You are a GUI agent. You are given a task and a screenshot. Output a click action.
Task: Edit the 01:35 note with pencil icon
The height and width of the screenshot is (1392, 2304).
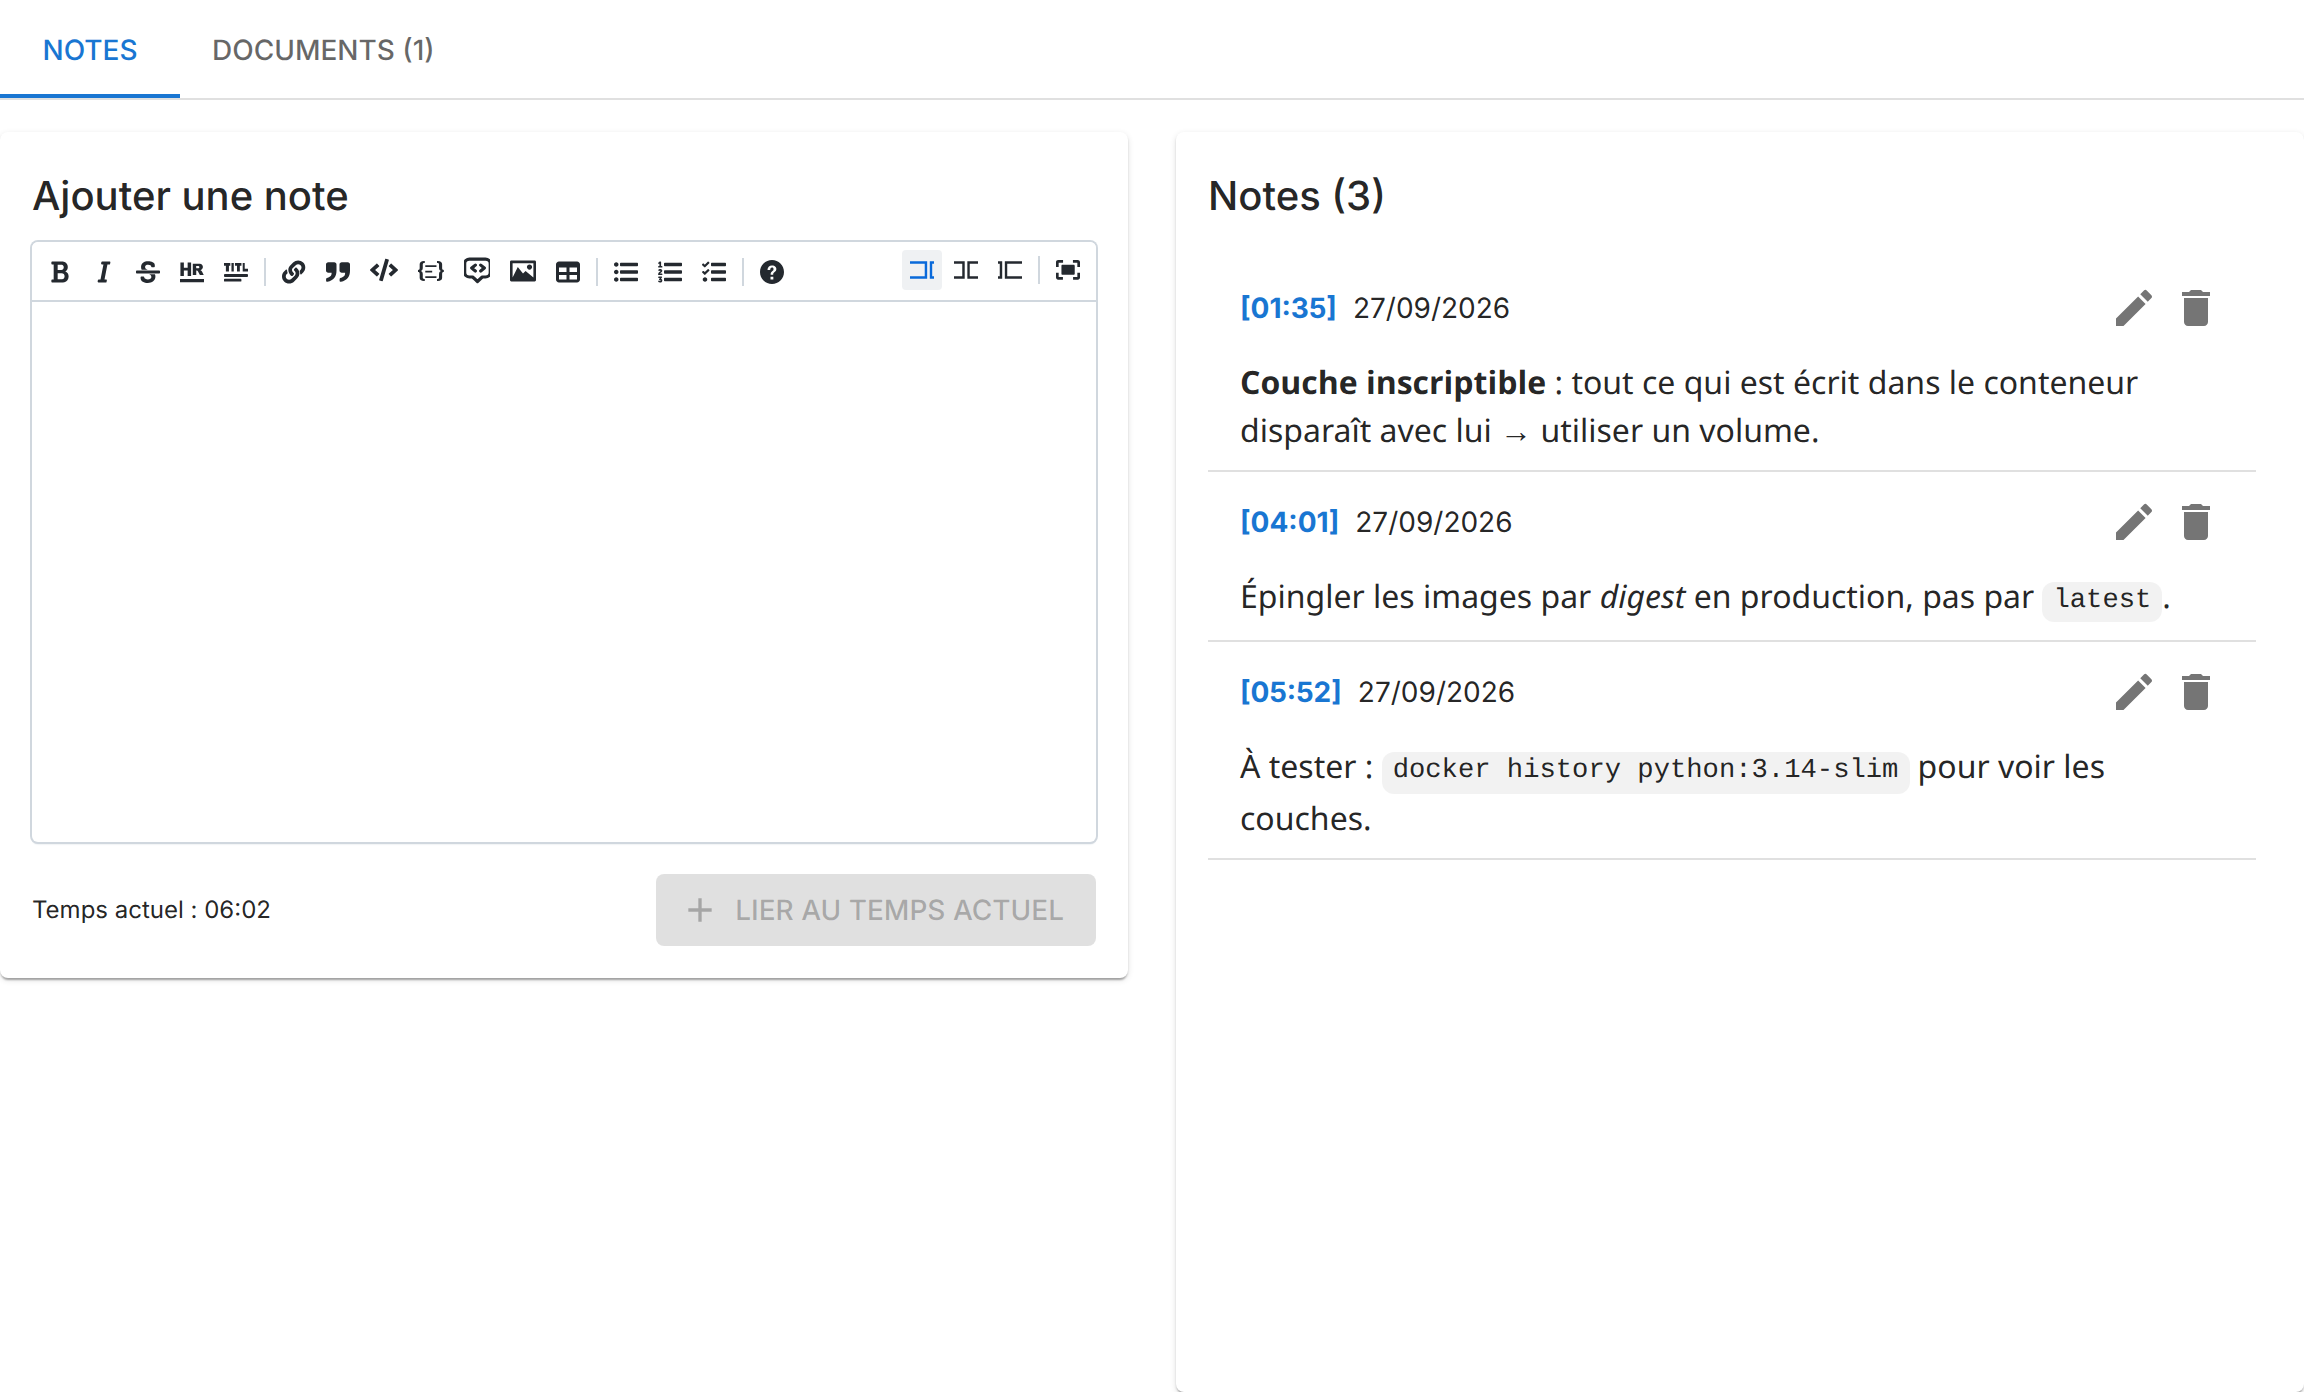pos(2134,308)
